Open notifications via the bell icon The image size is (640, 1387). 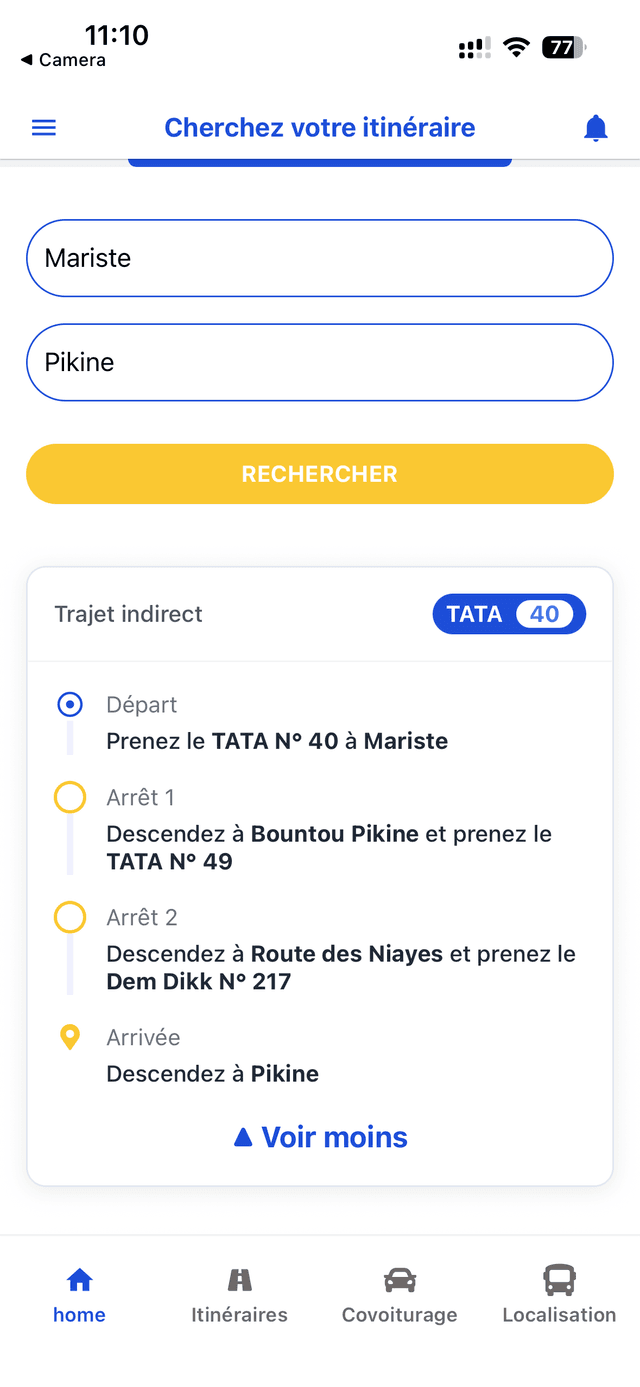pyautogui.click(x=595, y=127)
